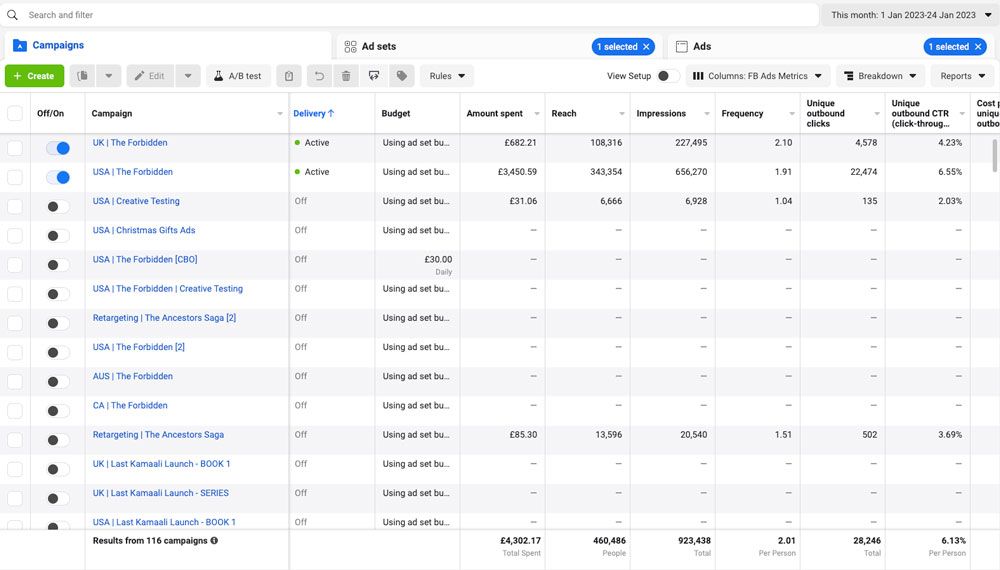1000x570 pixels.
Task: Open the Rules dropdown menu
Action: [x=447, y=76]
